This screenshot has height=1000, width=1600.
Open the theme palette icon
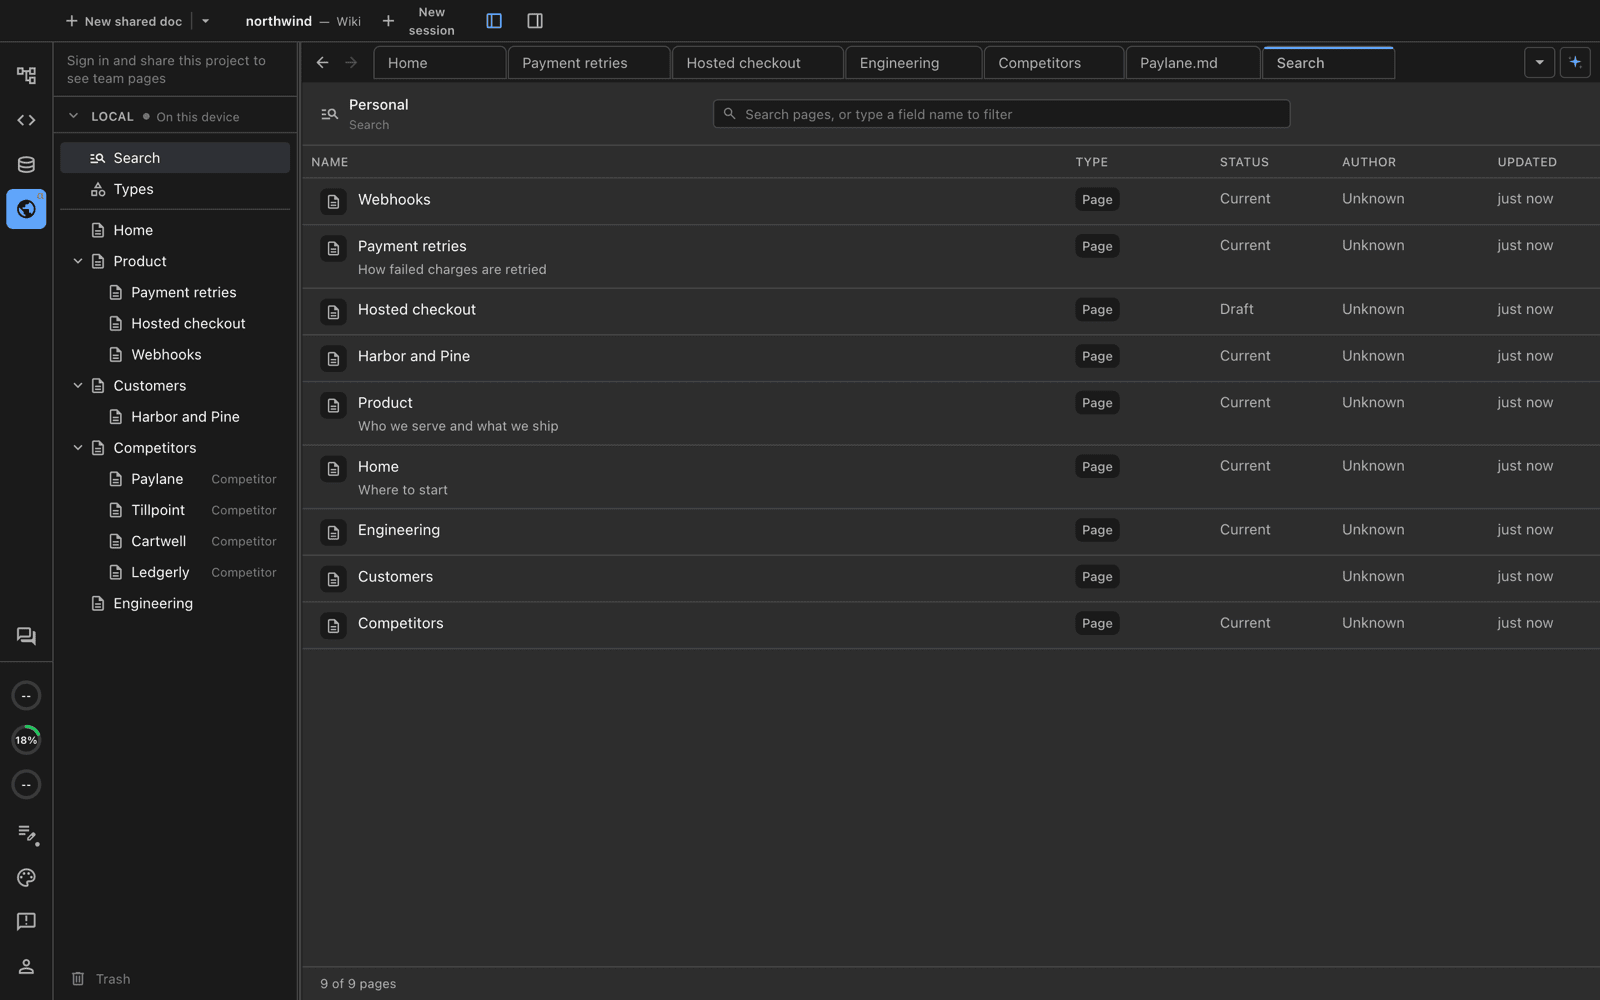[26, 877]
